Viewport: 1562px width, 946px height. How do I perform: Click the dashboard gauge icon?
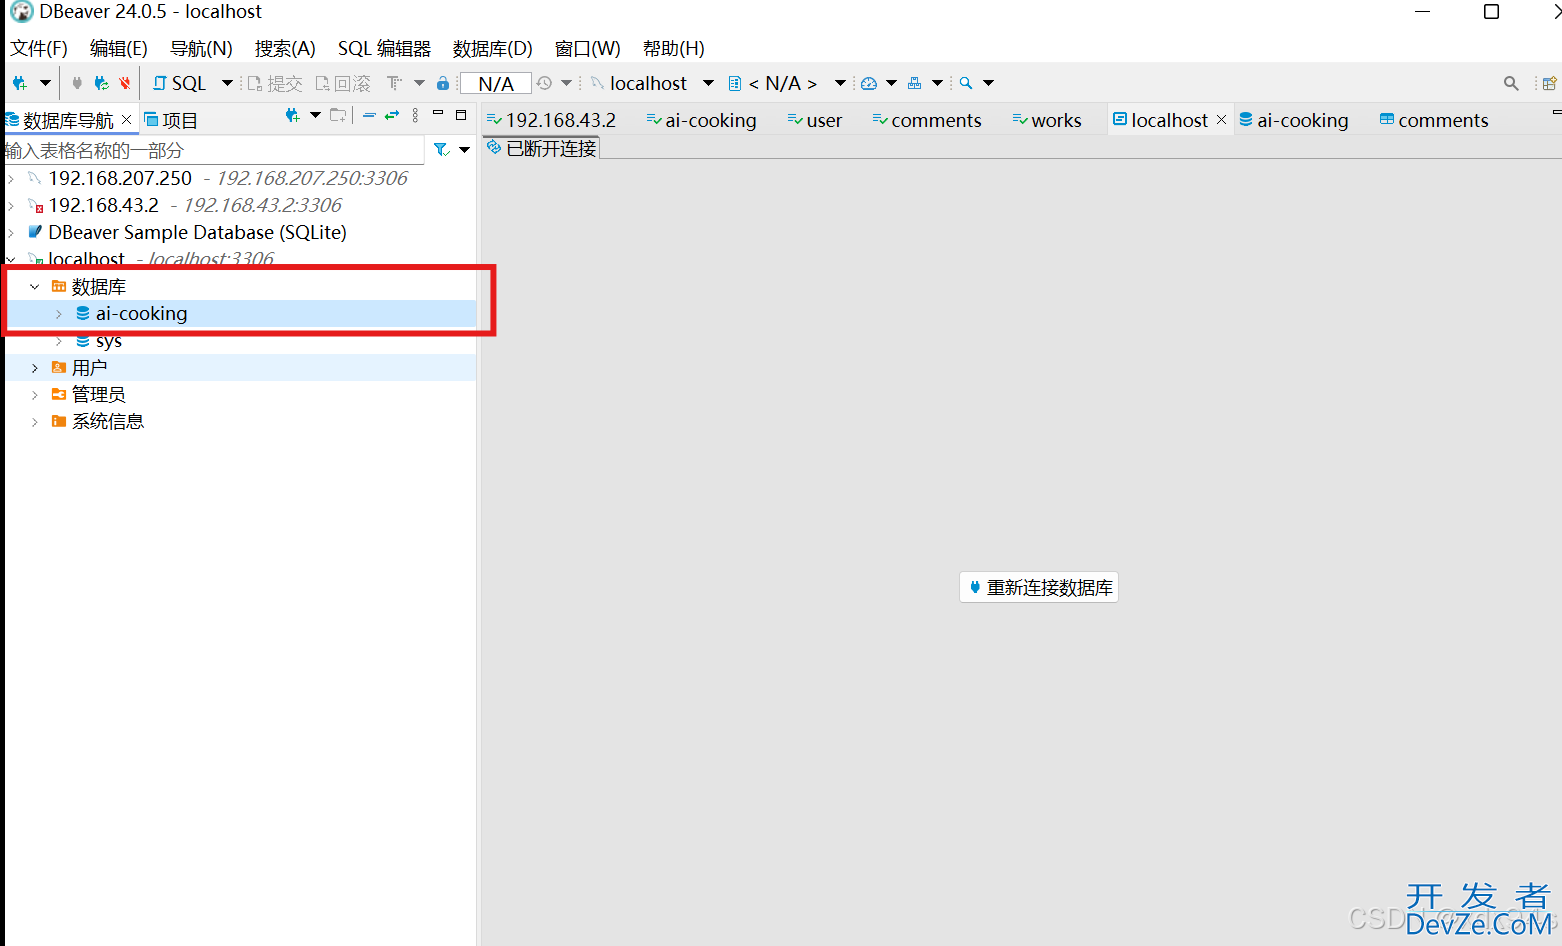coord(869,83)
